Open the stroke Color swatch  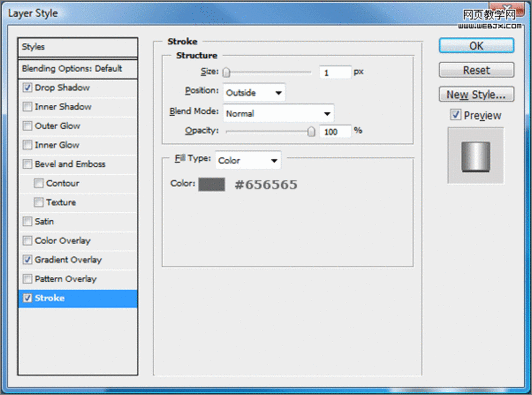click(211, 184)
